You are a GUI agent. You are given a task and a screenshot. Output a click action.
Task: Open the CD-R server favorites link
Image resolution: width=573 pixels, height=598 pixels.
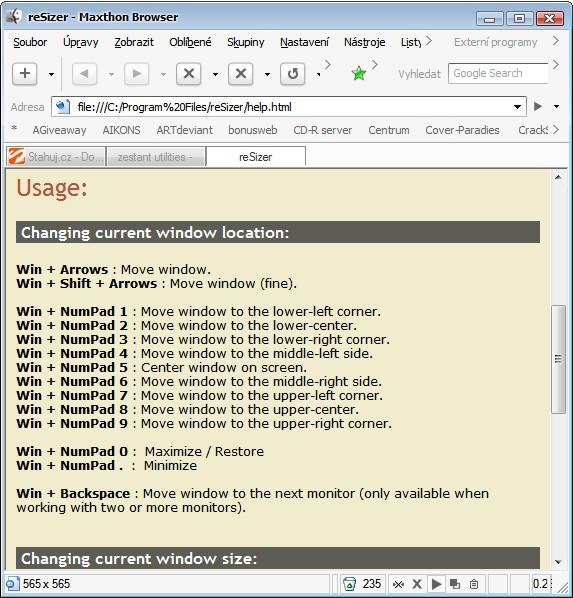click(x=323, y=130)
